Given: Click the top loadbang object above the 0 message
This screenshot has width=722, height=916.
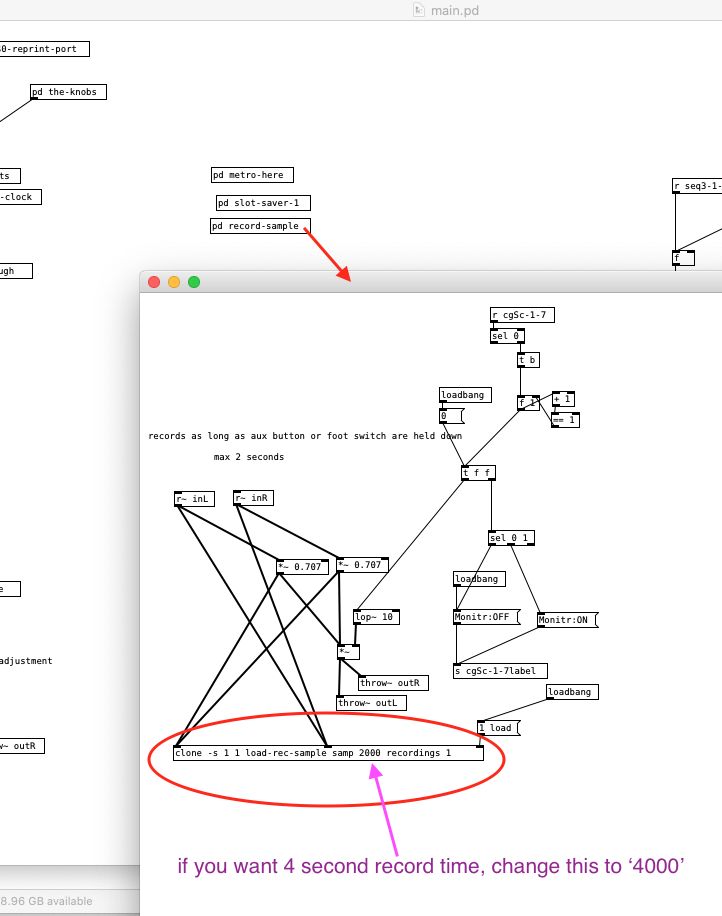Looking at the screenshot, I should (465, 395).
